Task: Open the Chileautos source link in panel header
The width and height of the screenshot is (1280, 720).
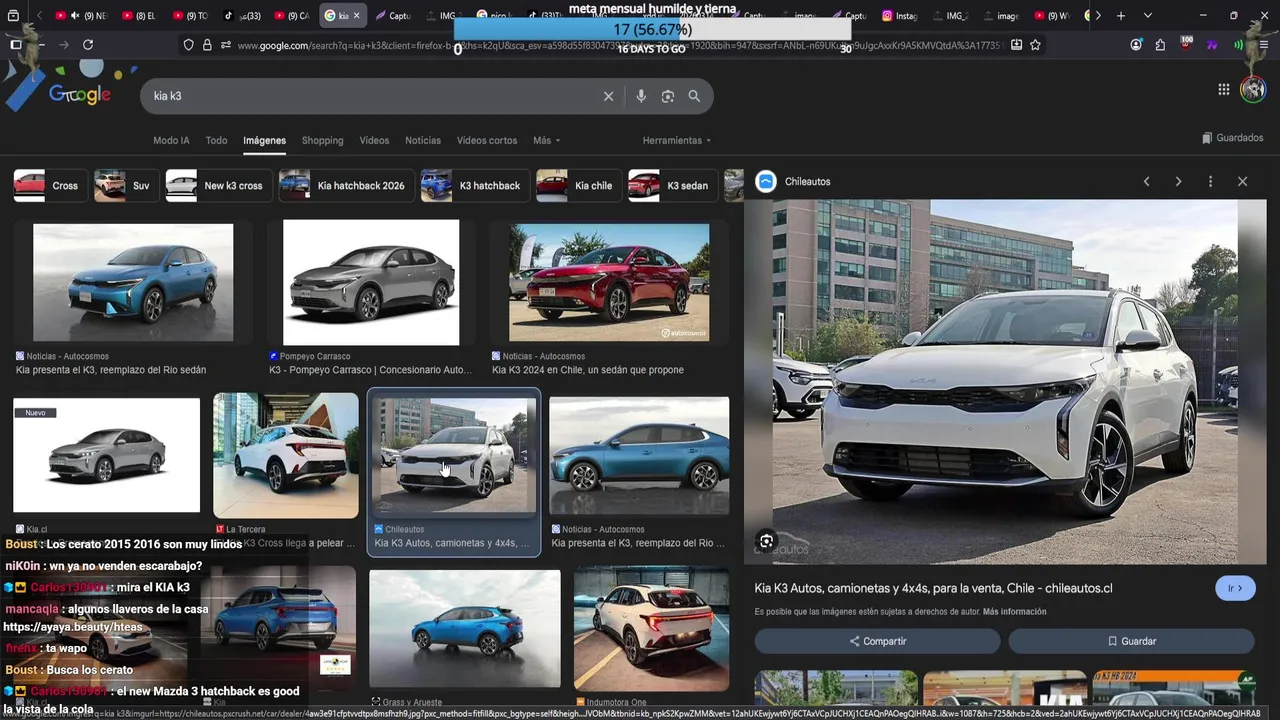Action: point(794,181)
